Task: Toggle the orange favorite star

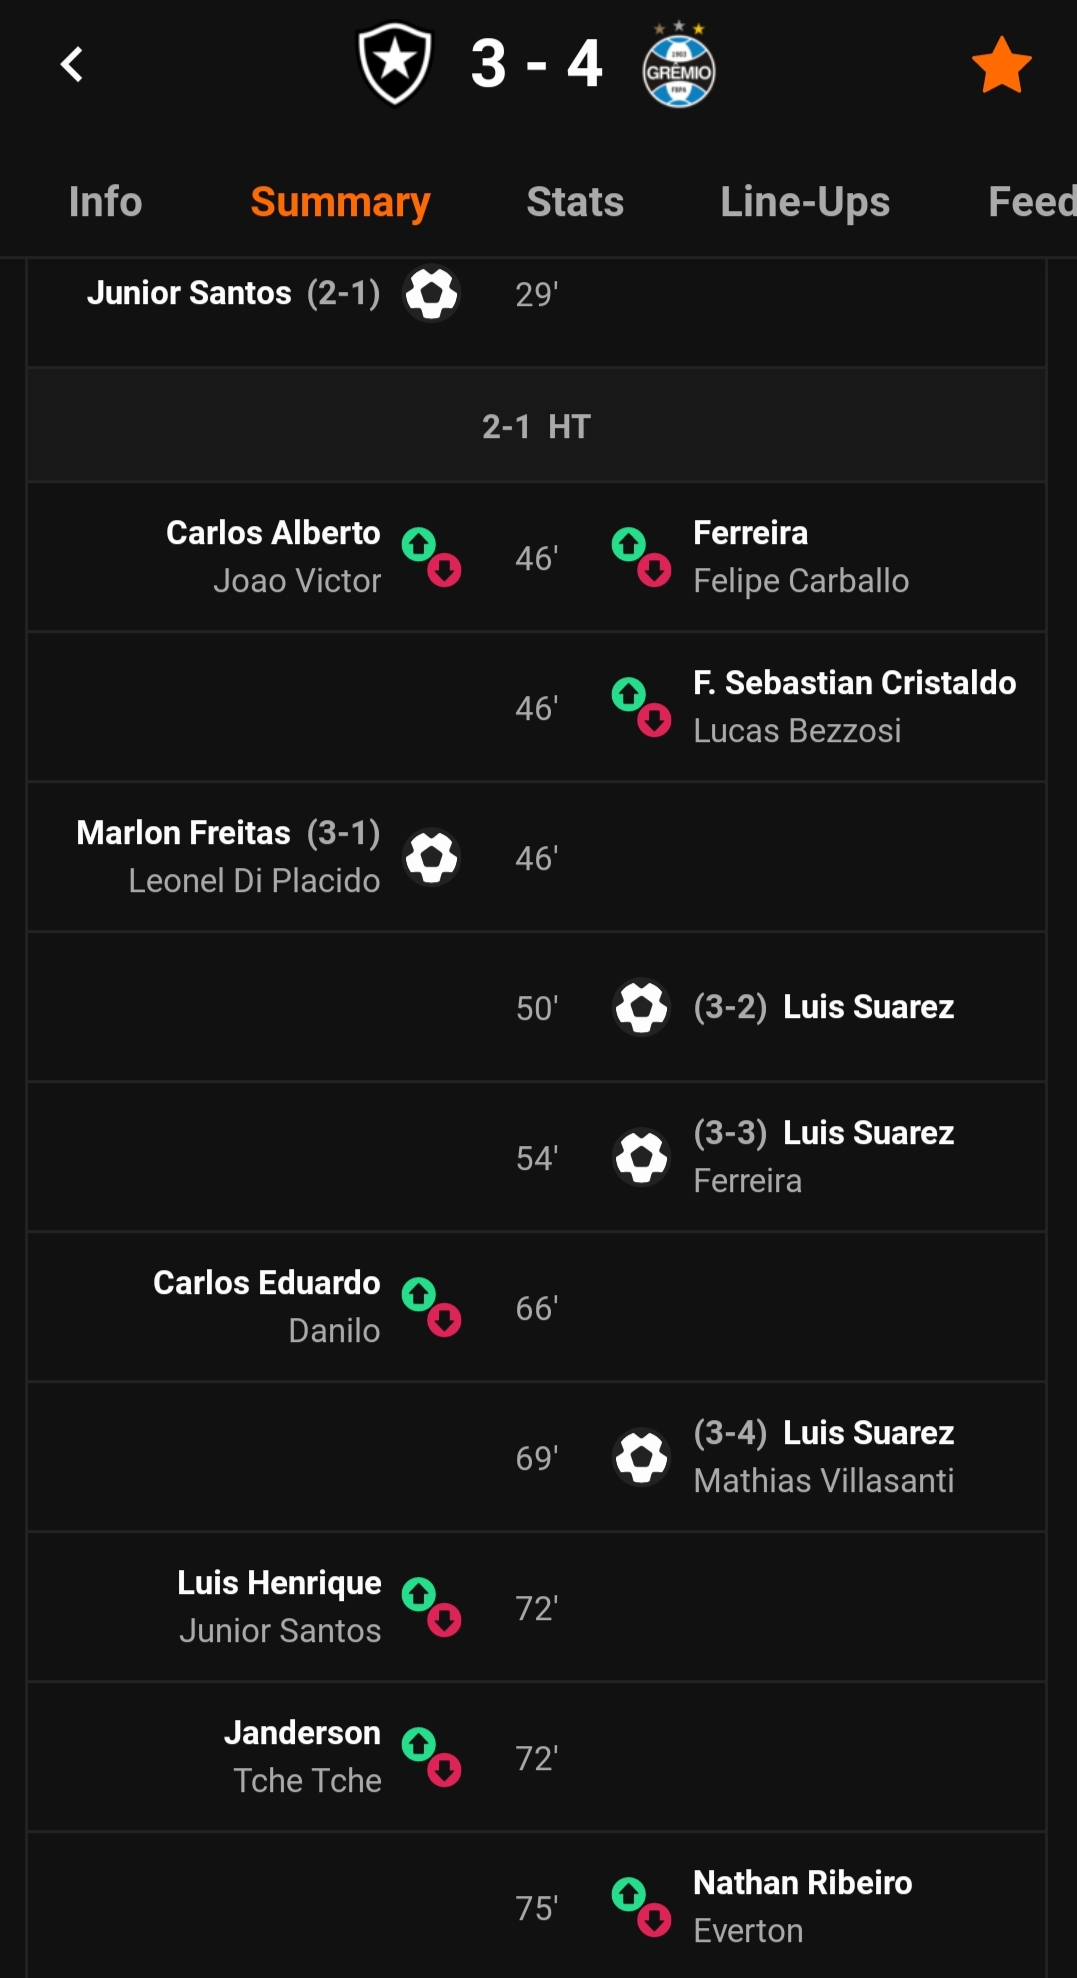Action: point(1001,65)
